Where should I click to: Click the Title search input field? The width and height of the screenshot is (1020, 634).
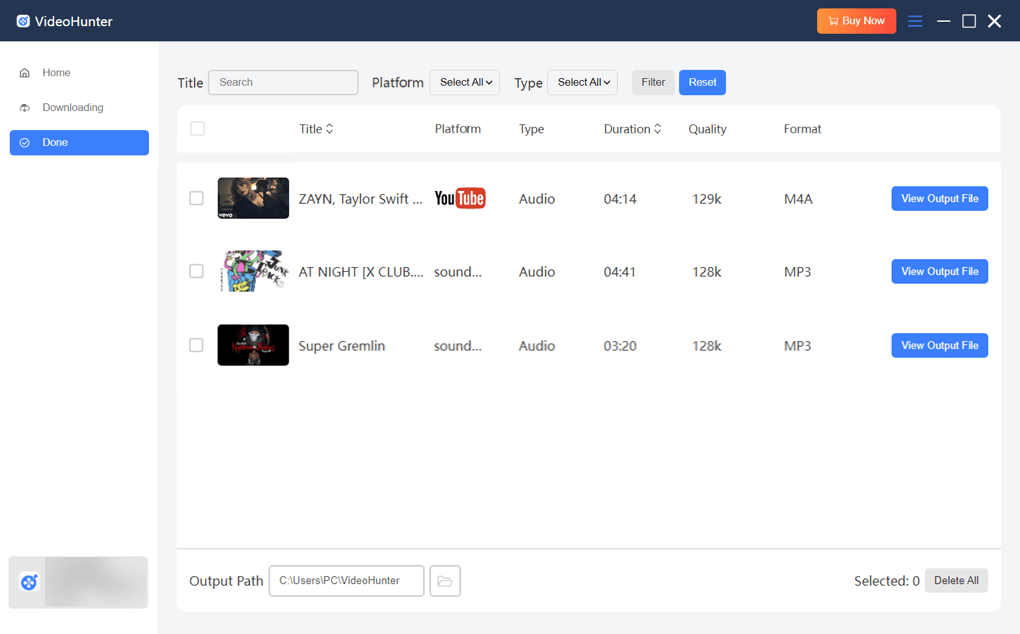283,83
